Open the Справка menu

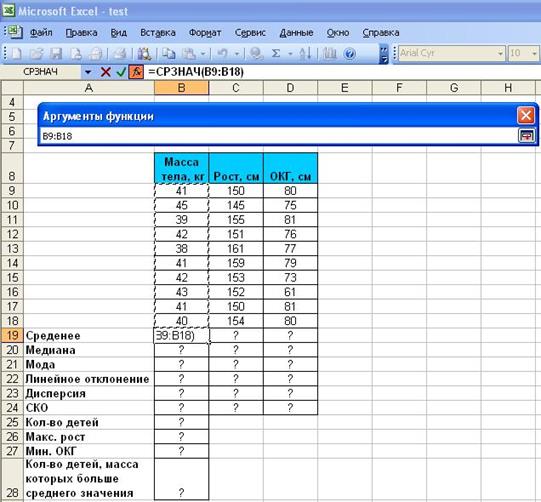pos(381,33)
